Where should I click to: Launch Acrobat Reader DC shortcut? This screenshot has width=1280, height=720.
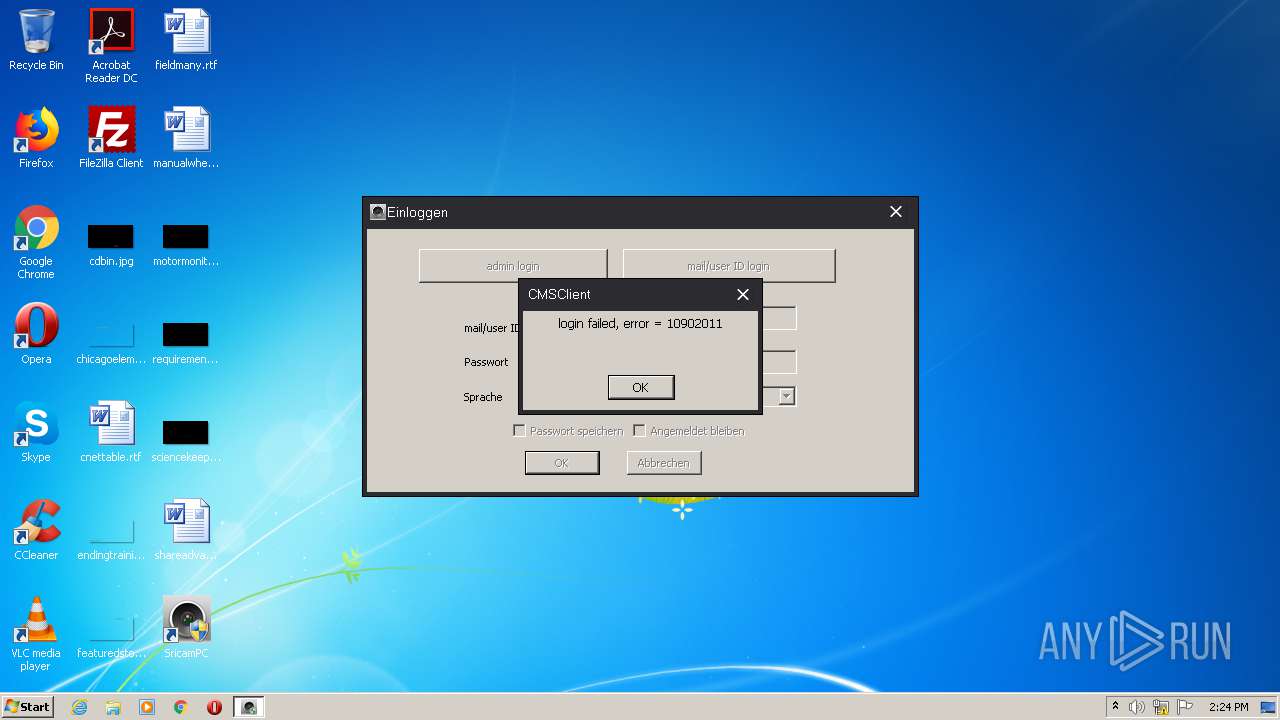[x=111, y=45]
